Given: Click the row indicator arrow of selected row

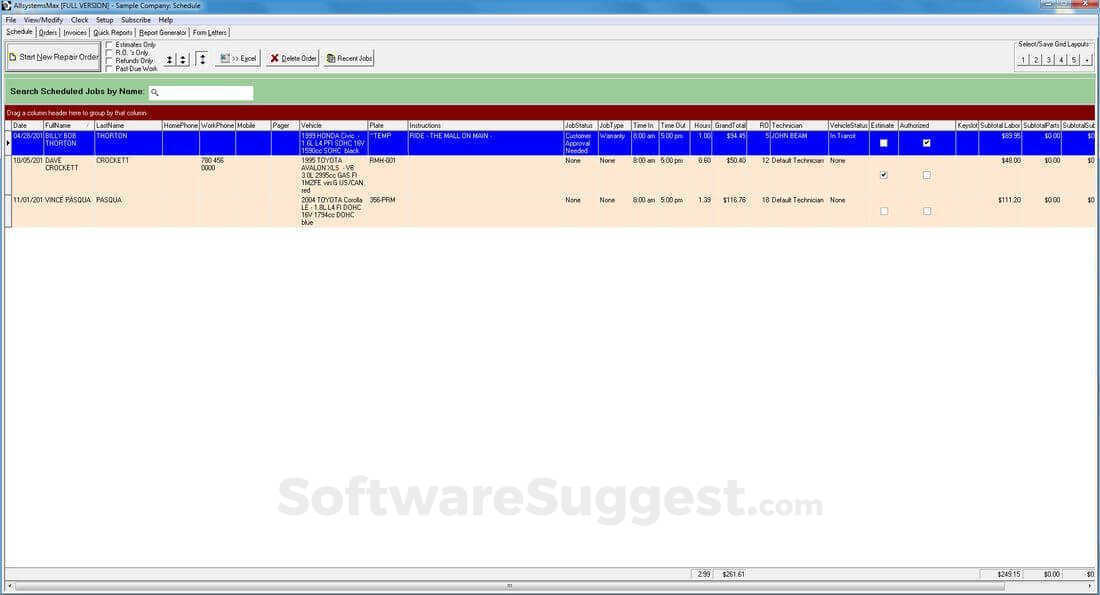Looking at the screenshot, I should (8, 143).
